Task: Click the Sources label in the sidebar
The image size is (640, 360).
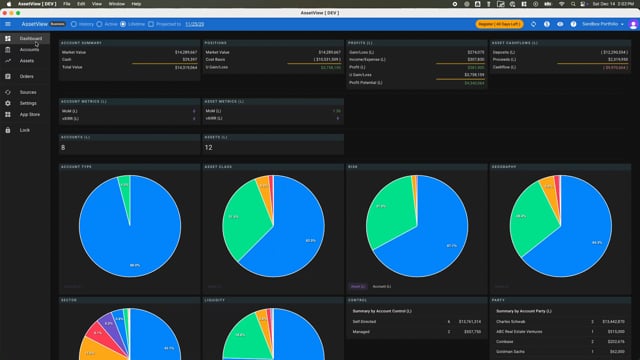Action: [28, 92]
